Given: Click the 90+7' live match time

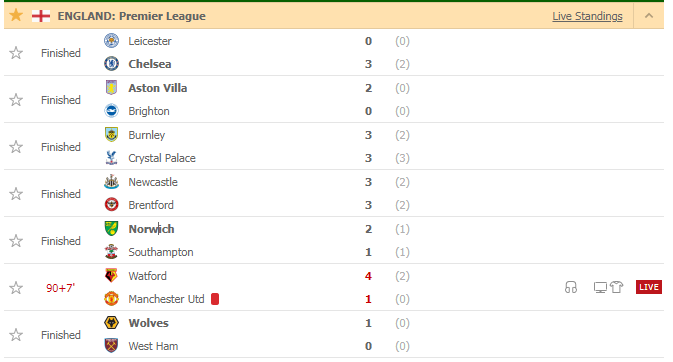Looking at the screenshot, I should (61, 288).
